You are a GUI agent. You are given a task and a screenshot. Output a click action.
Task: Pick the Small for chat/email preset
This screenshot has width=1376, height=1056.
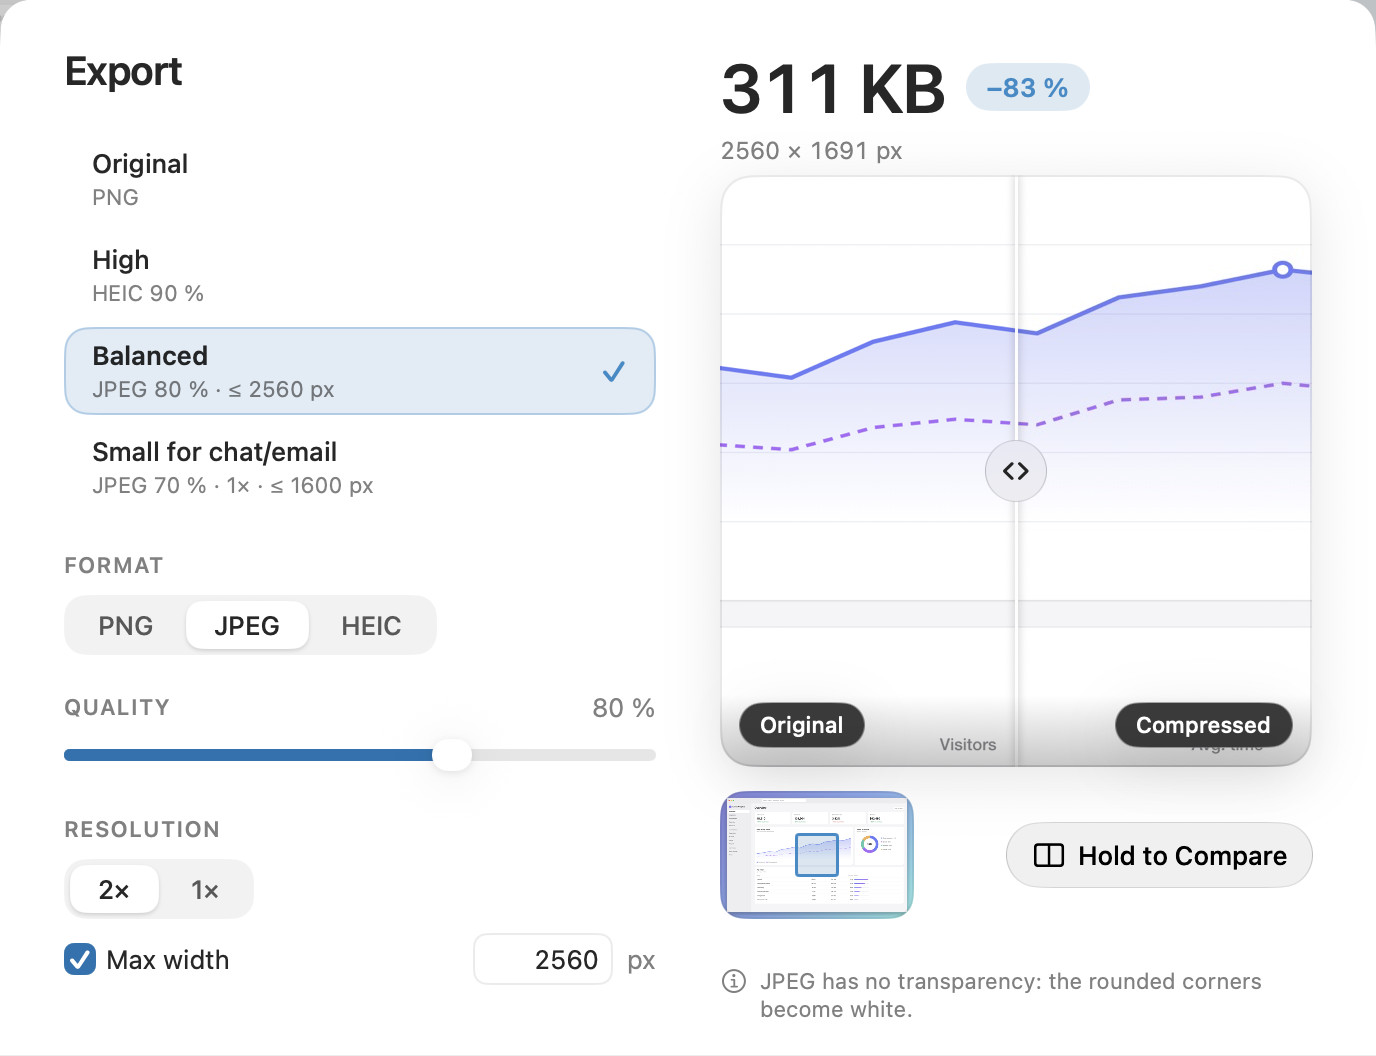point(359,467)
